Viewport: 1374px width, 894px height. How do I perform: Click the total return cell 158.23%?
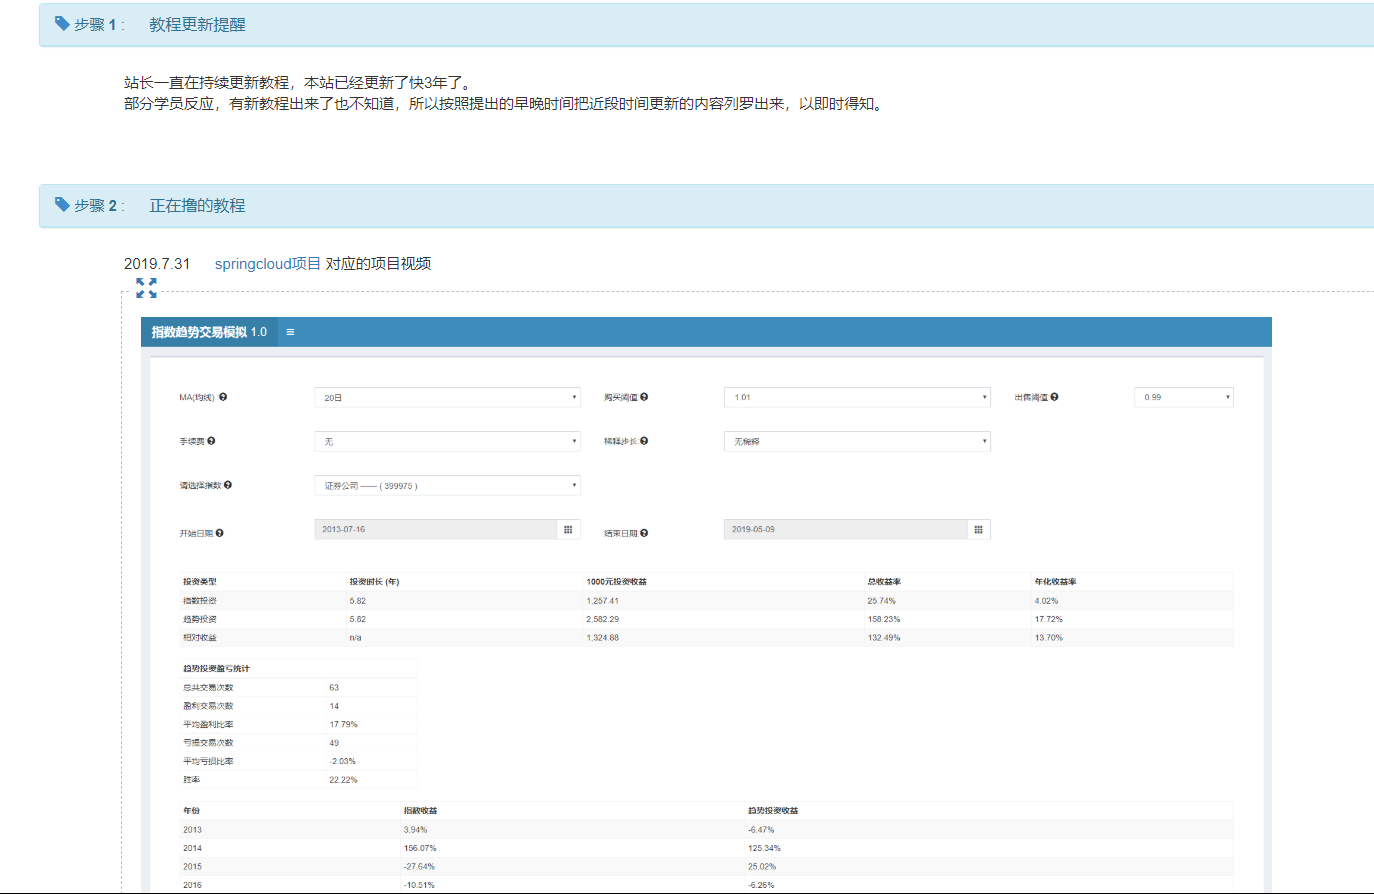coord(883,619)
